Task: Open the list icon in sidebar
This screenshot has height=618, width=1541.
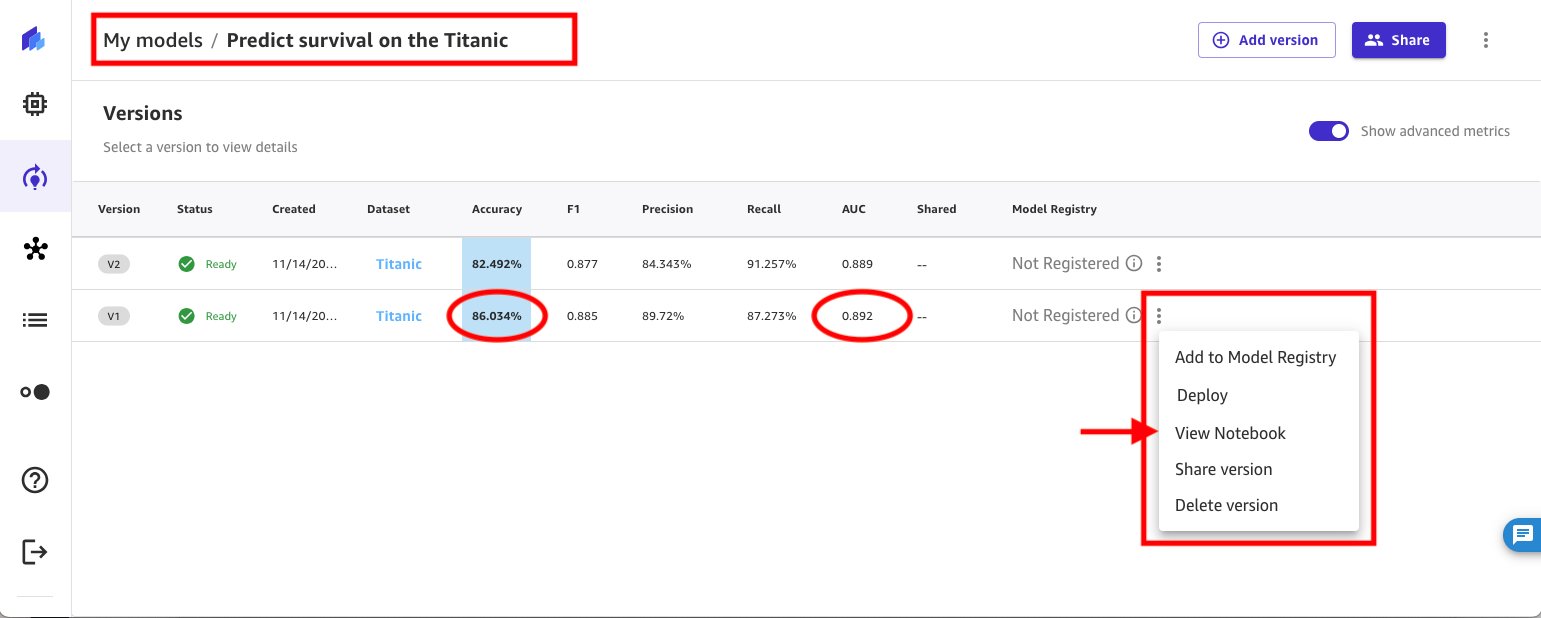Action: 35,320
